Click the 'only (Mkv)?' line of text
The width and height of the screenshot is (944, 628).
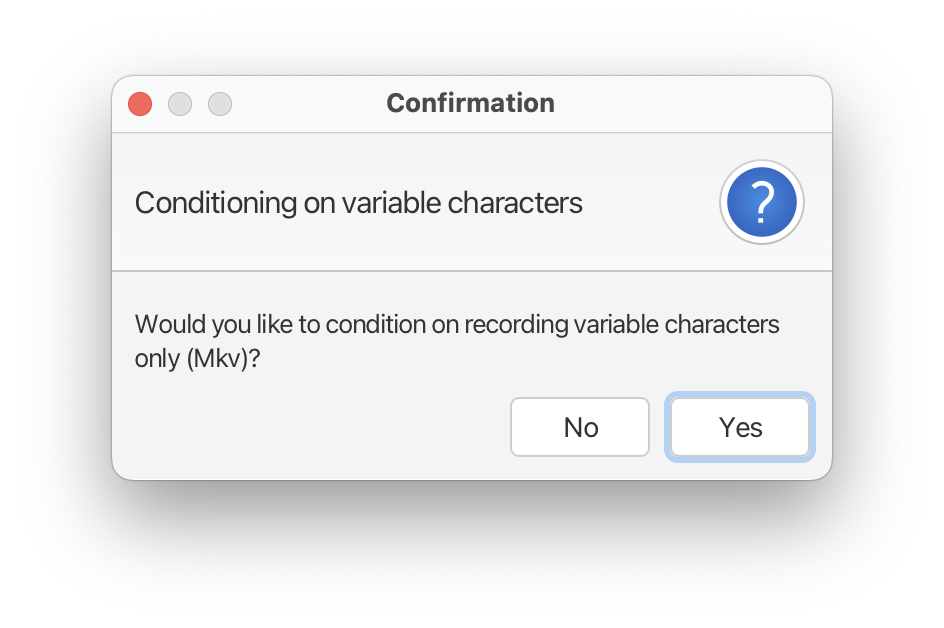click(197, 359)
